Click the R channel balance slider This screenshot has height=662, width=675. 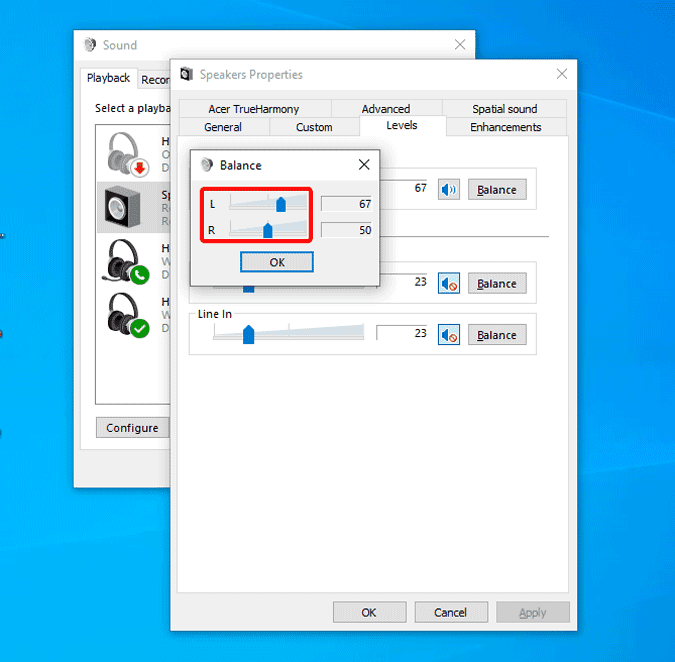268,230
